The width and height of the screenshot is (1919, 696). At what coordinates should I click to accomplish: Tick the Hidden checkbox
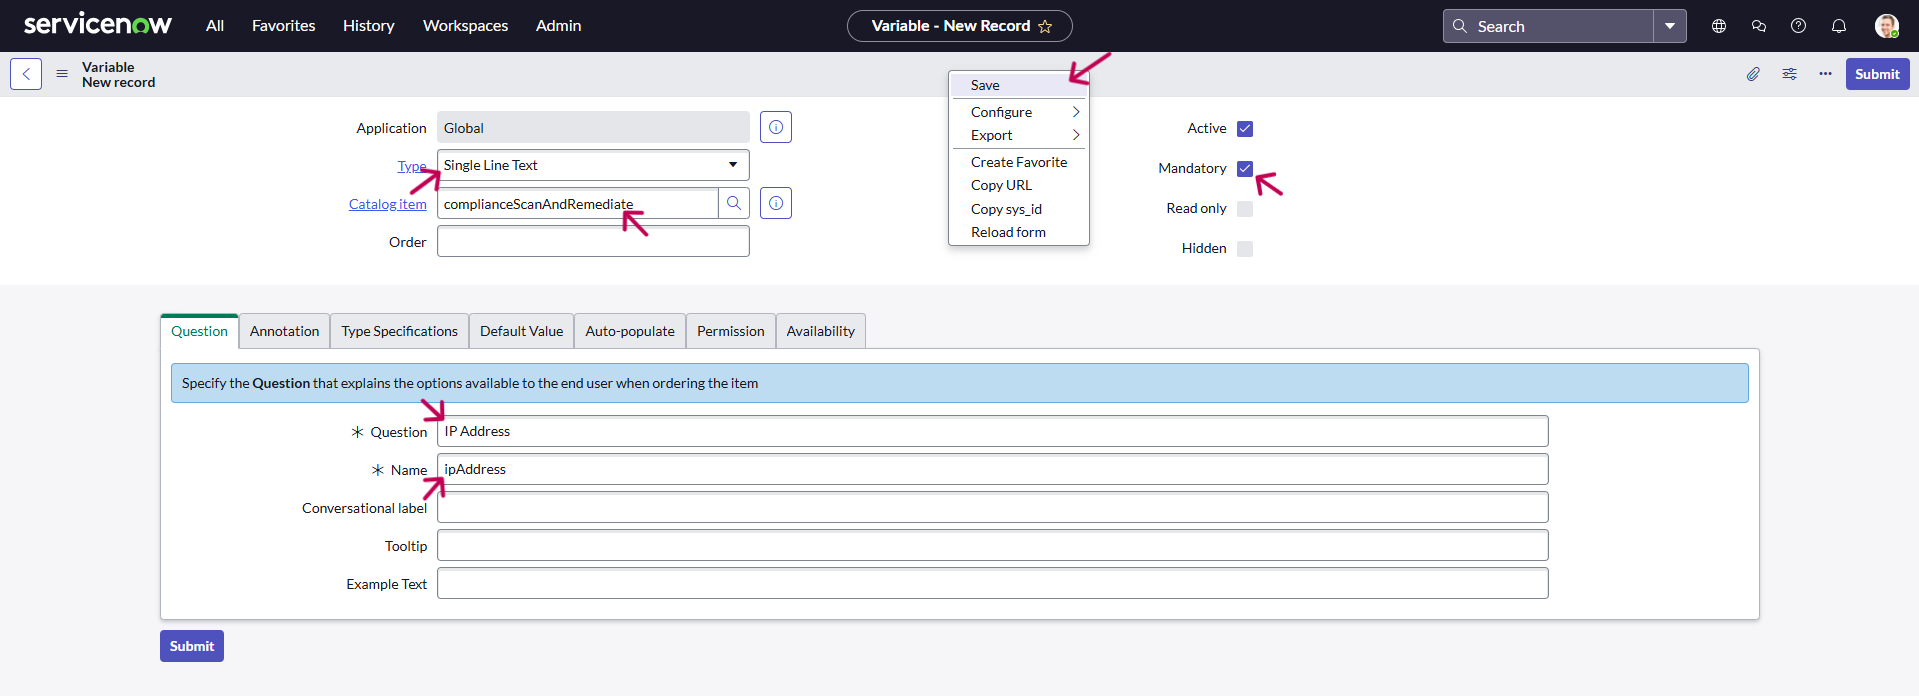[x=1245, y=249]
